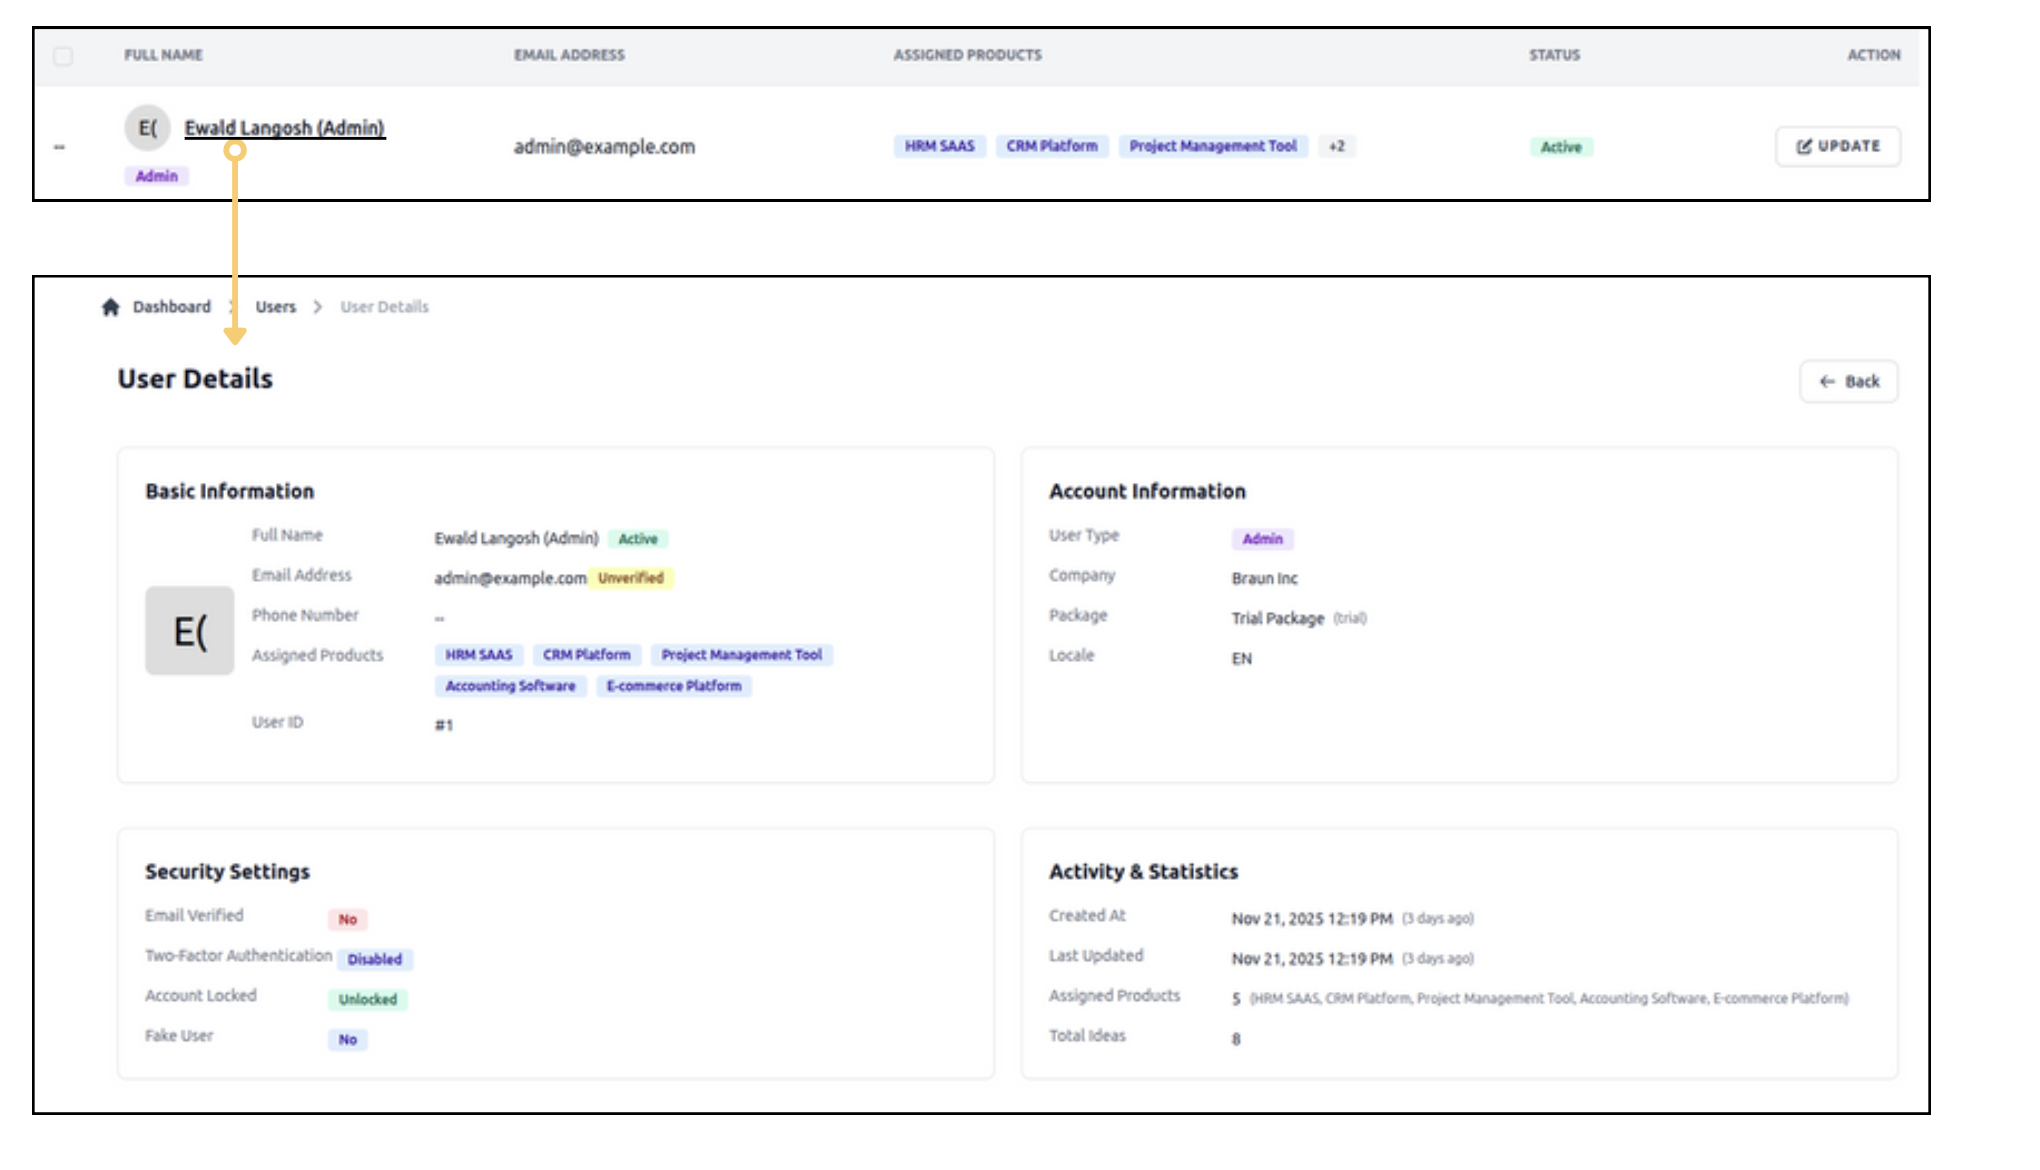The height and width of the screenshot is (1170, 2040).
Task: Go to Users in the breadcrumb
Action: pos(275,307)
